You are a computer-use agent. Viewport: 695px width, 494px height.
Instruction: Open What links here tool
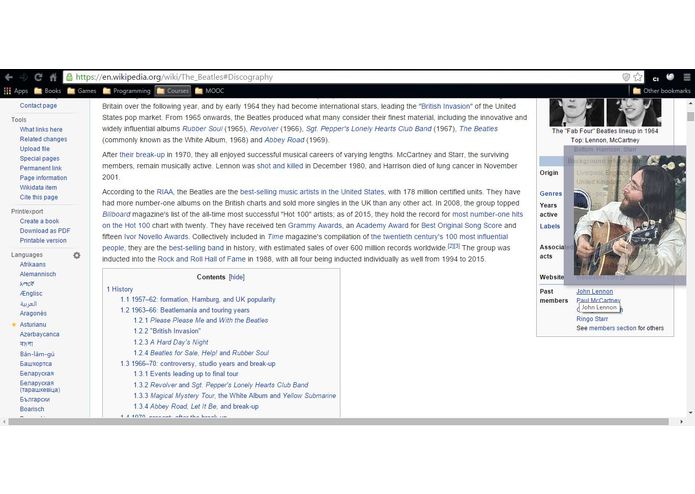(41, 129)
